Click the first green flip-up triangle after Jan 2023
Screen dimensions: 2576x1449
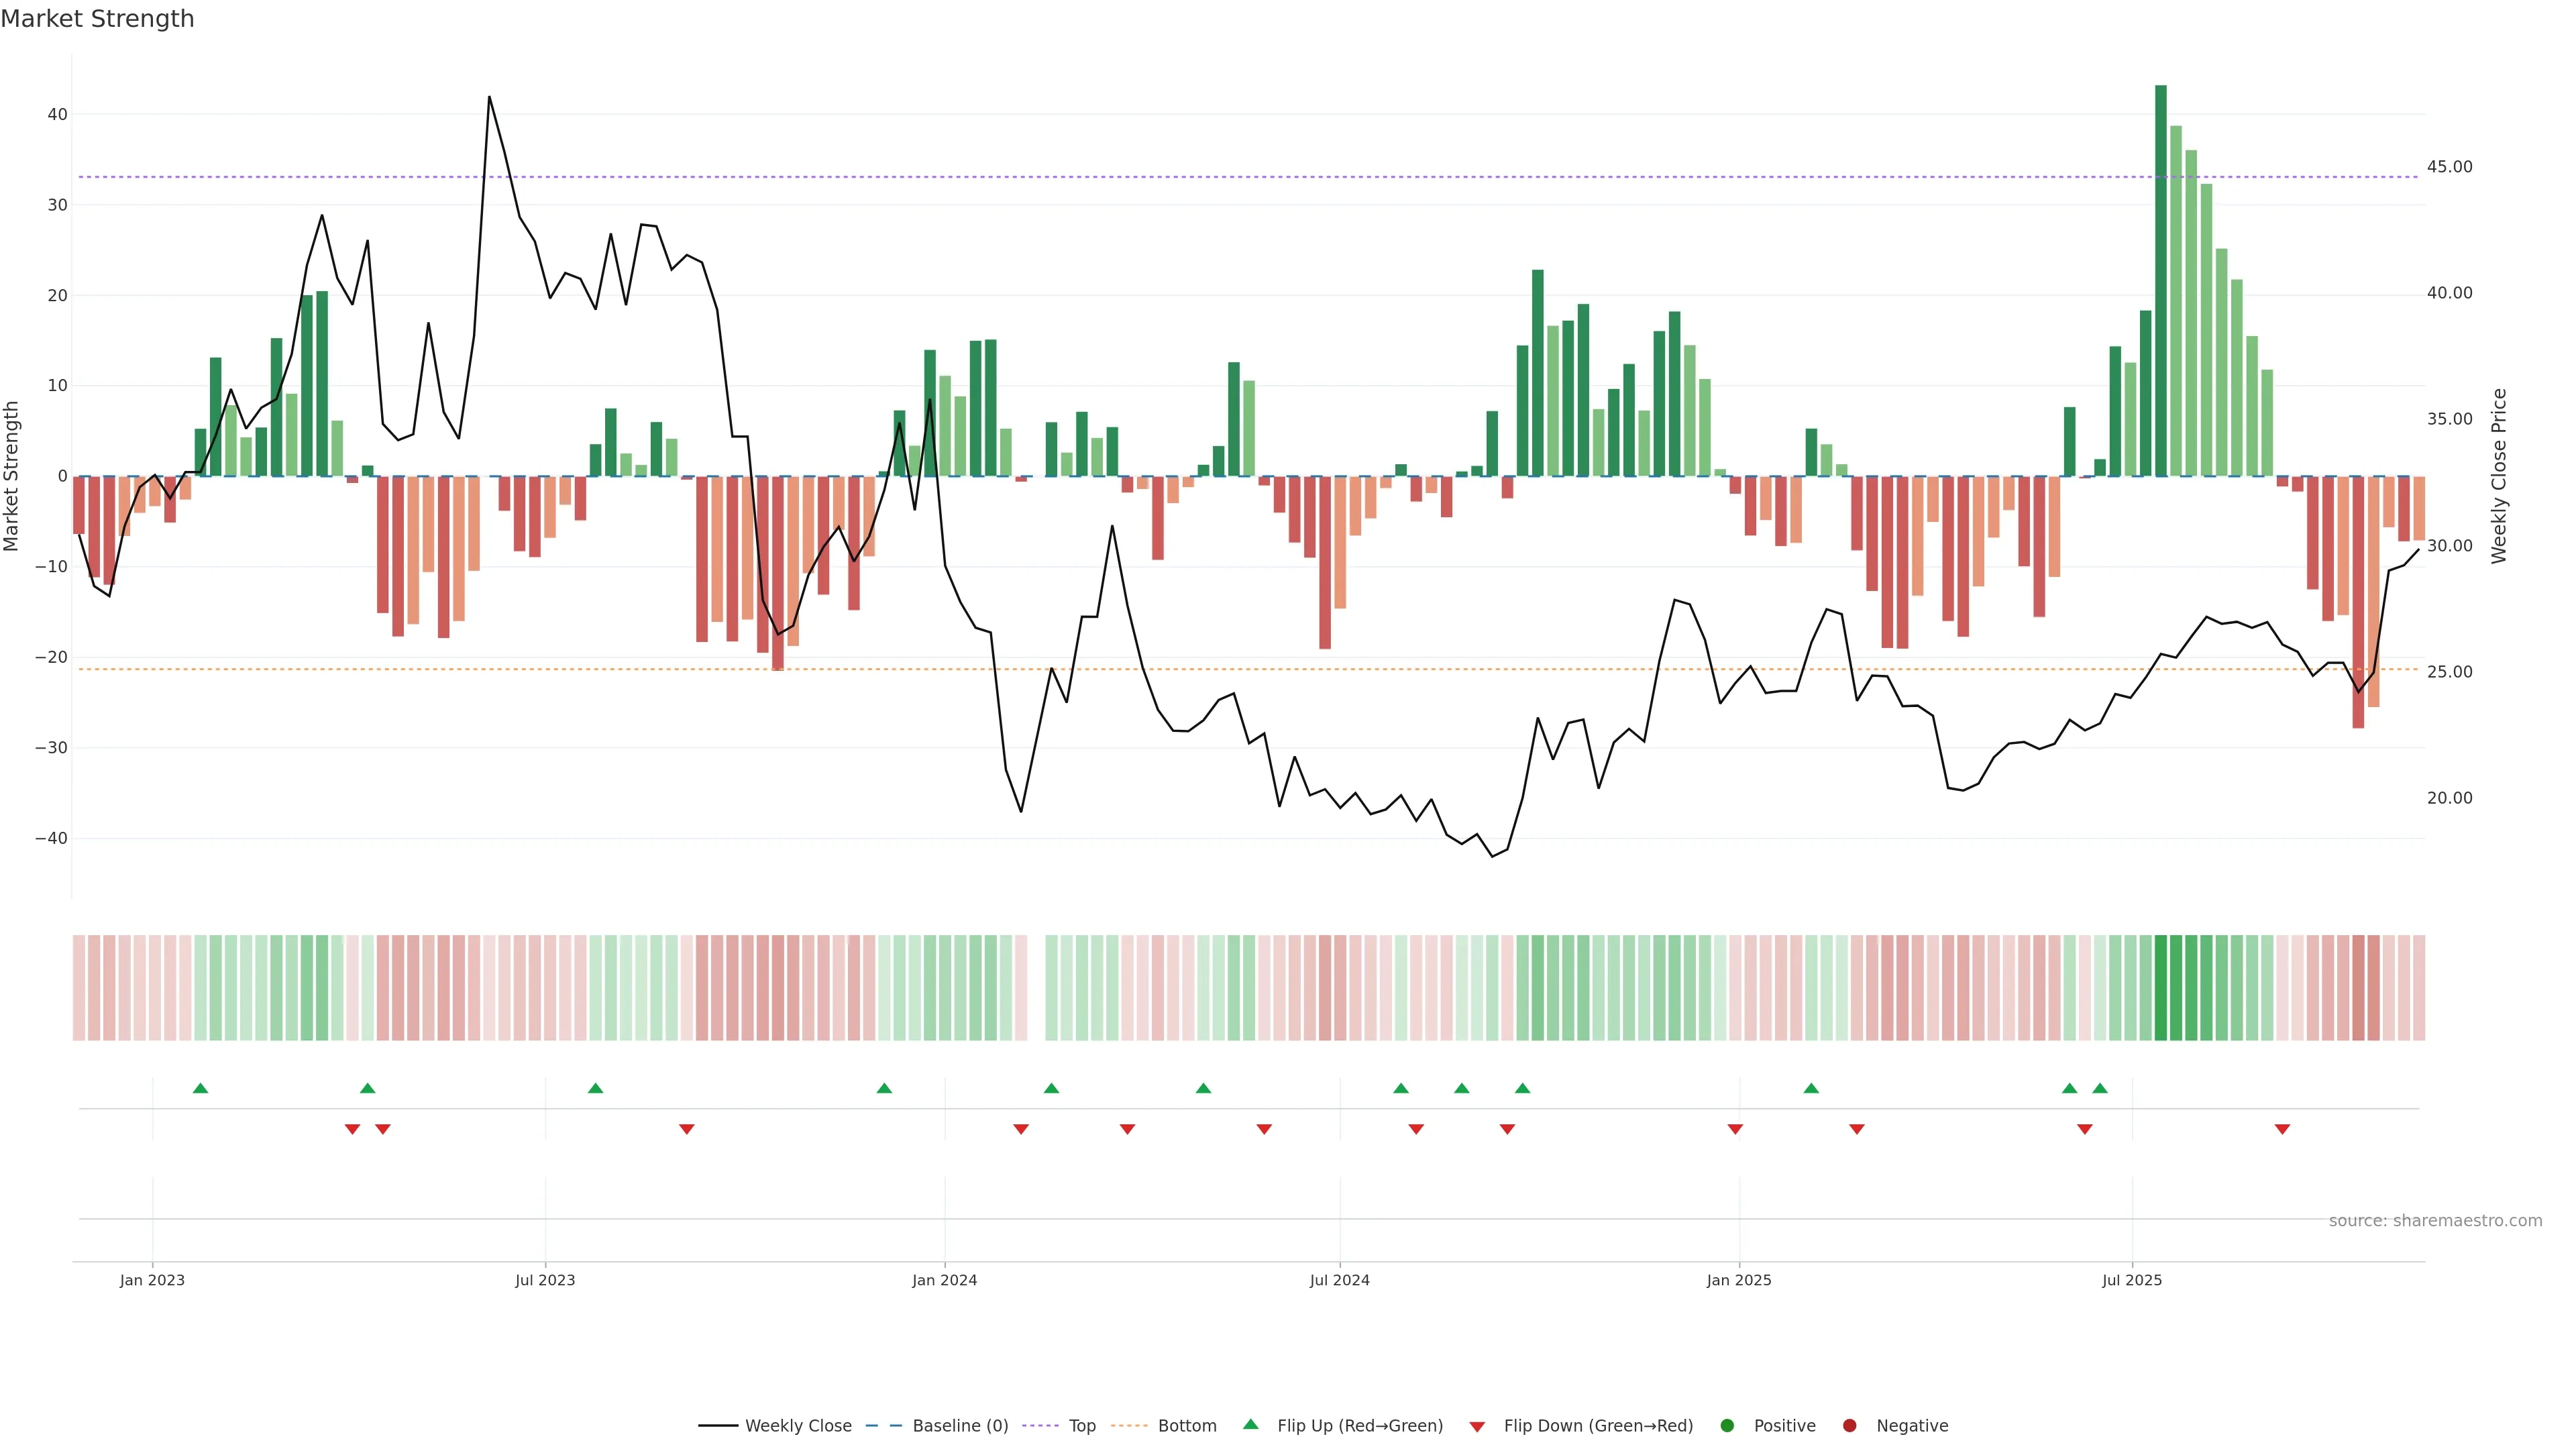tap(200, 1088)
